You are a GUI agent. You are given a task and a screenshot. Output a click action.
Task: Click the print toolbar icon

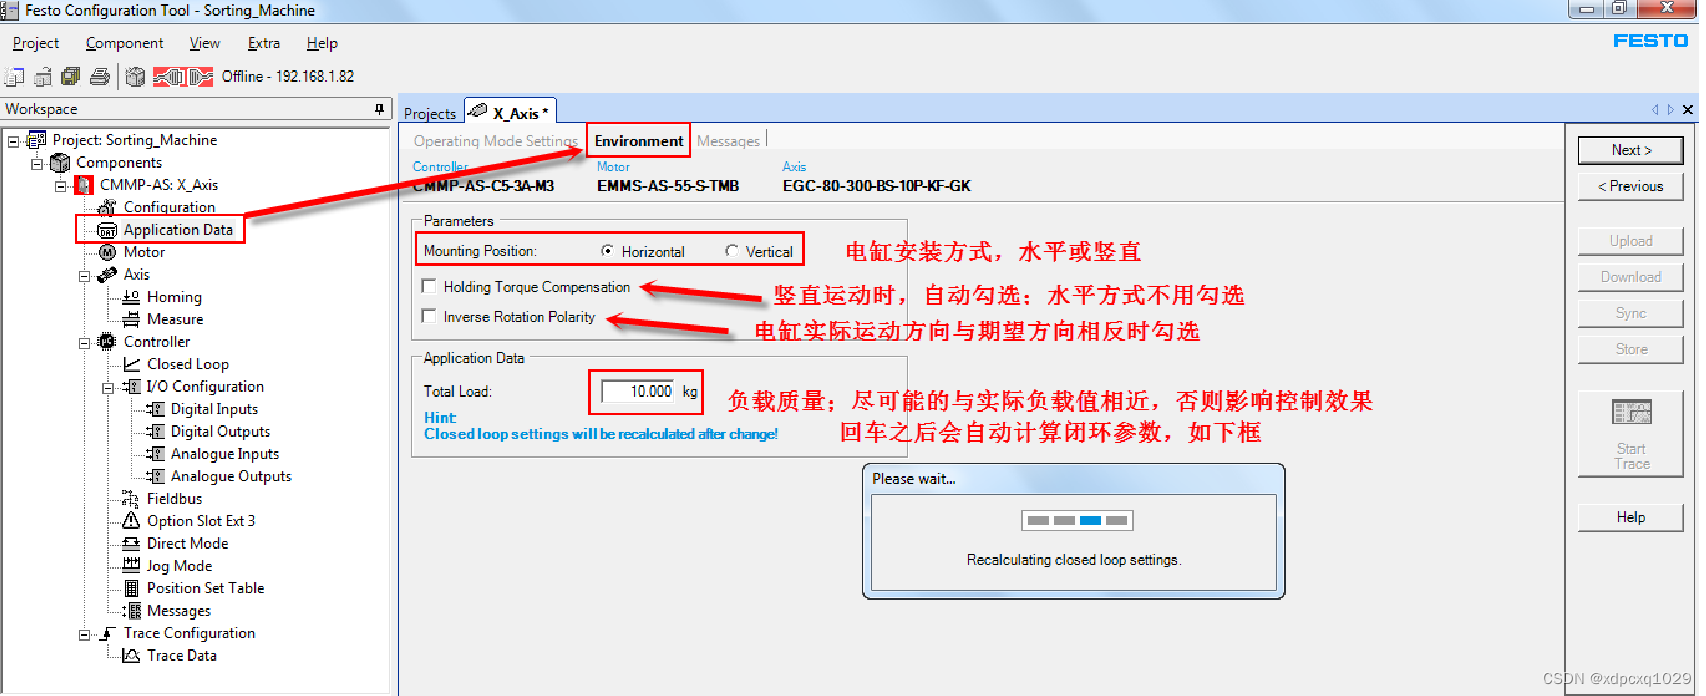(x=100, y=77)
